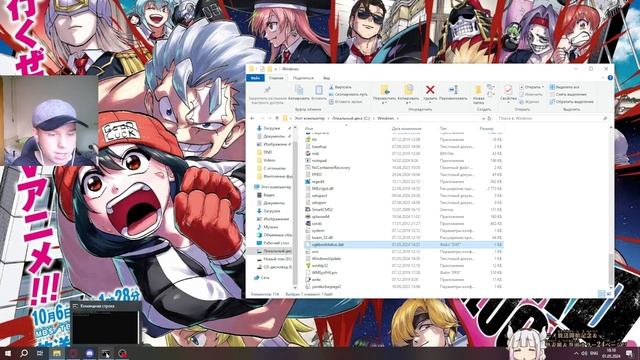Click Скопировать путь in the ribbon

(x=348, y=94)
